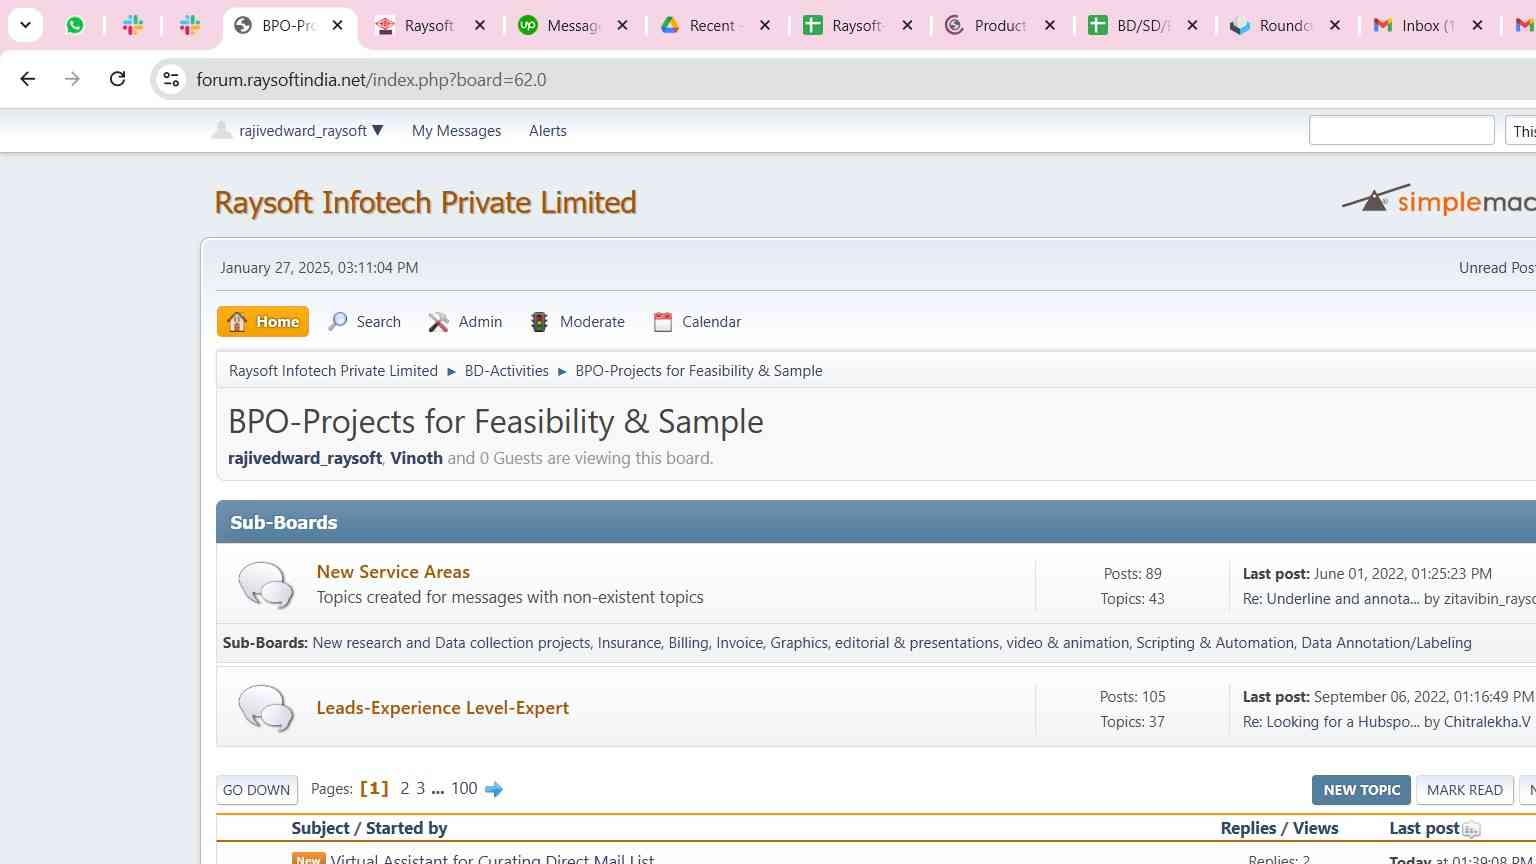This screenshot has height=864, width=1536.
Task: Open the search scope dropdown
Action: [1521, 131]
